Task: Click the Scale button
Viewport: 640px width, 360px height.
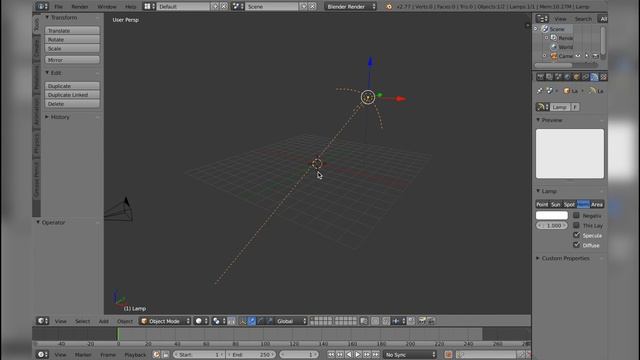Action: [x=72, y=49]
